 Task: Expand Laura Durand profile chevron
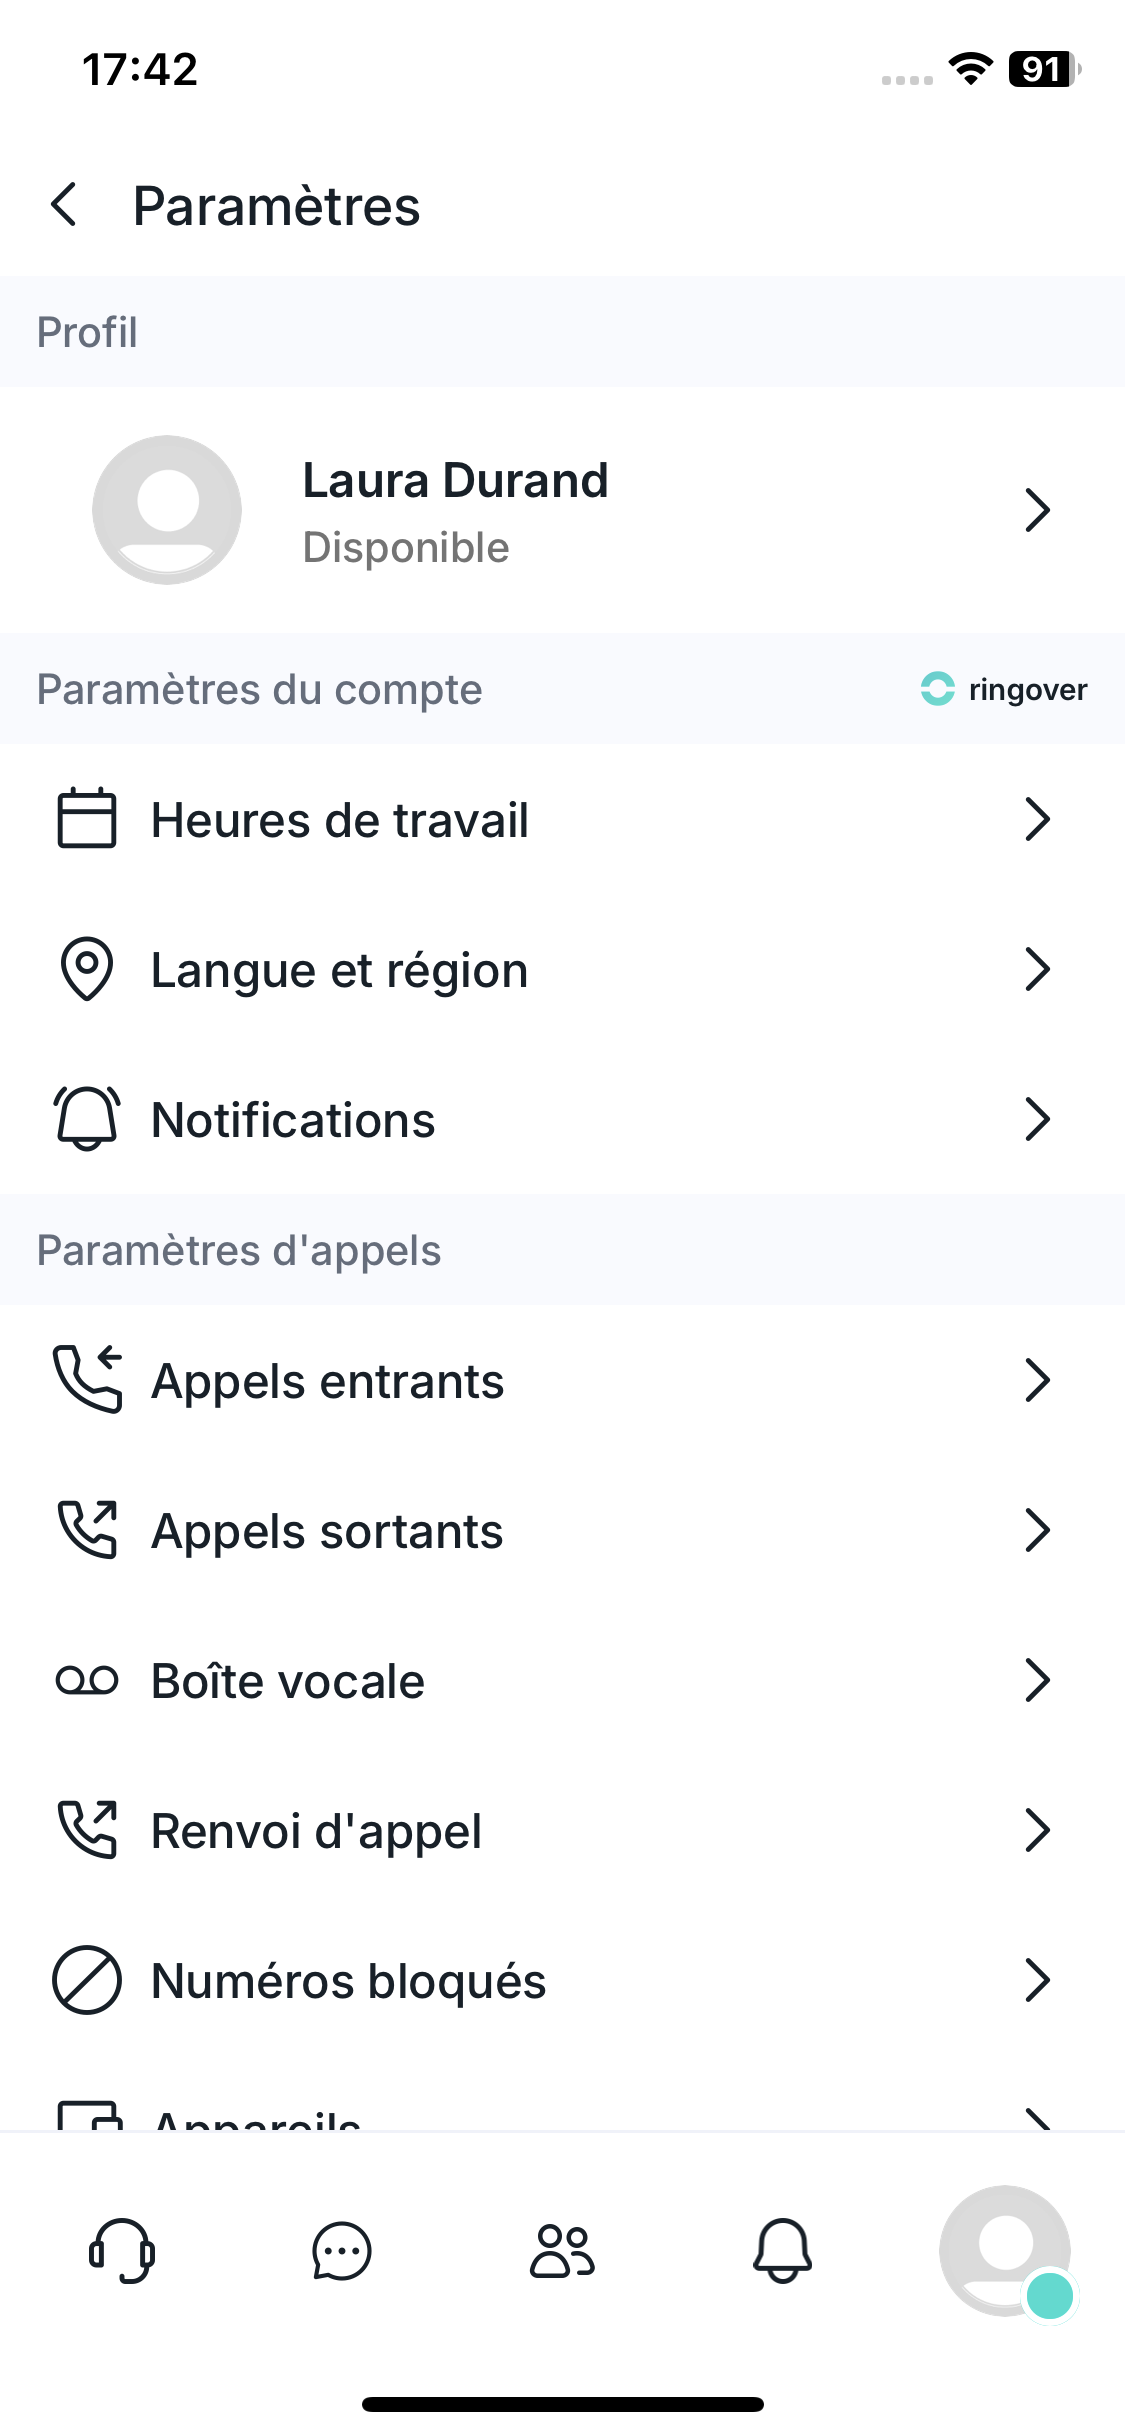click(1037, 510)
